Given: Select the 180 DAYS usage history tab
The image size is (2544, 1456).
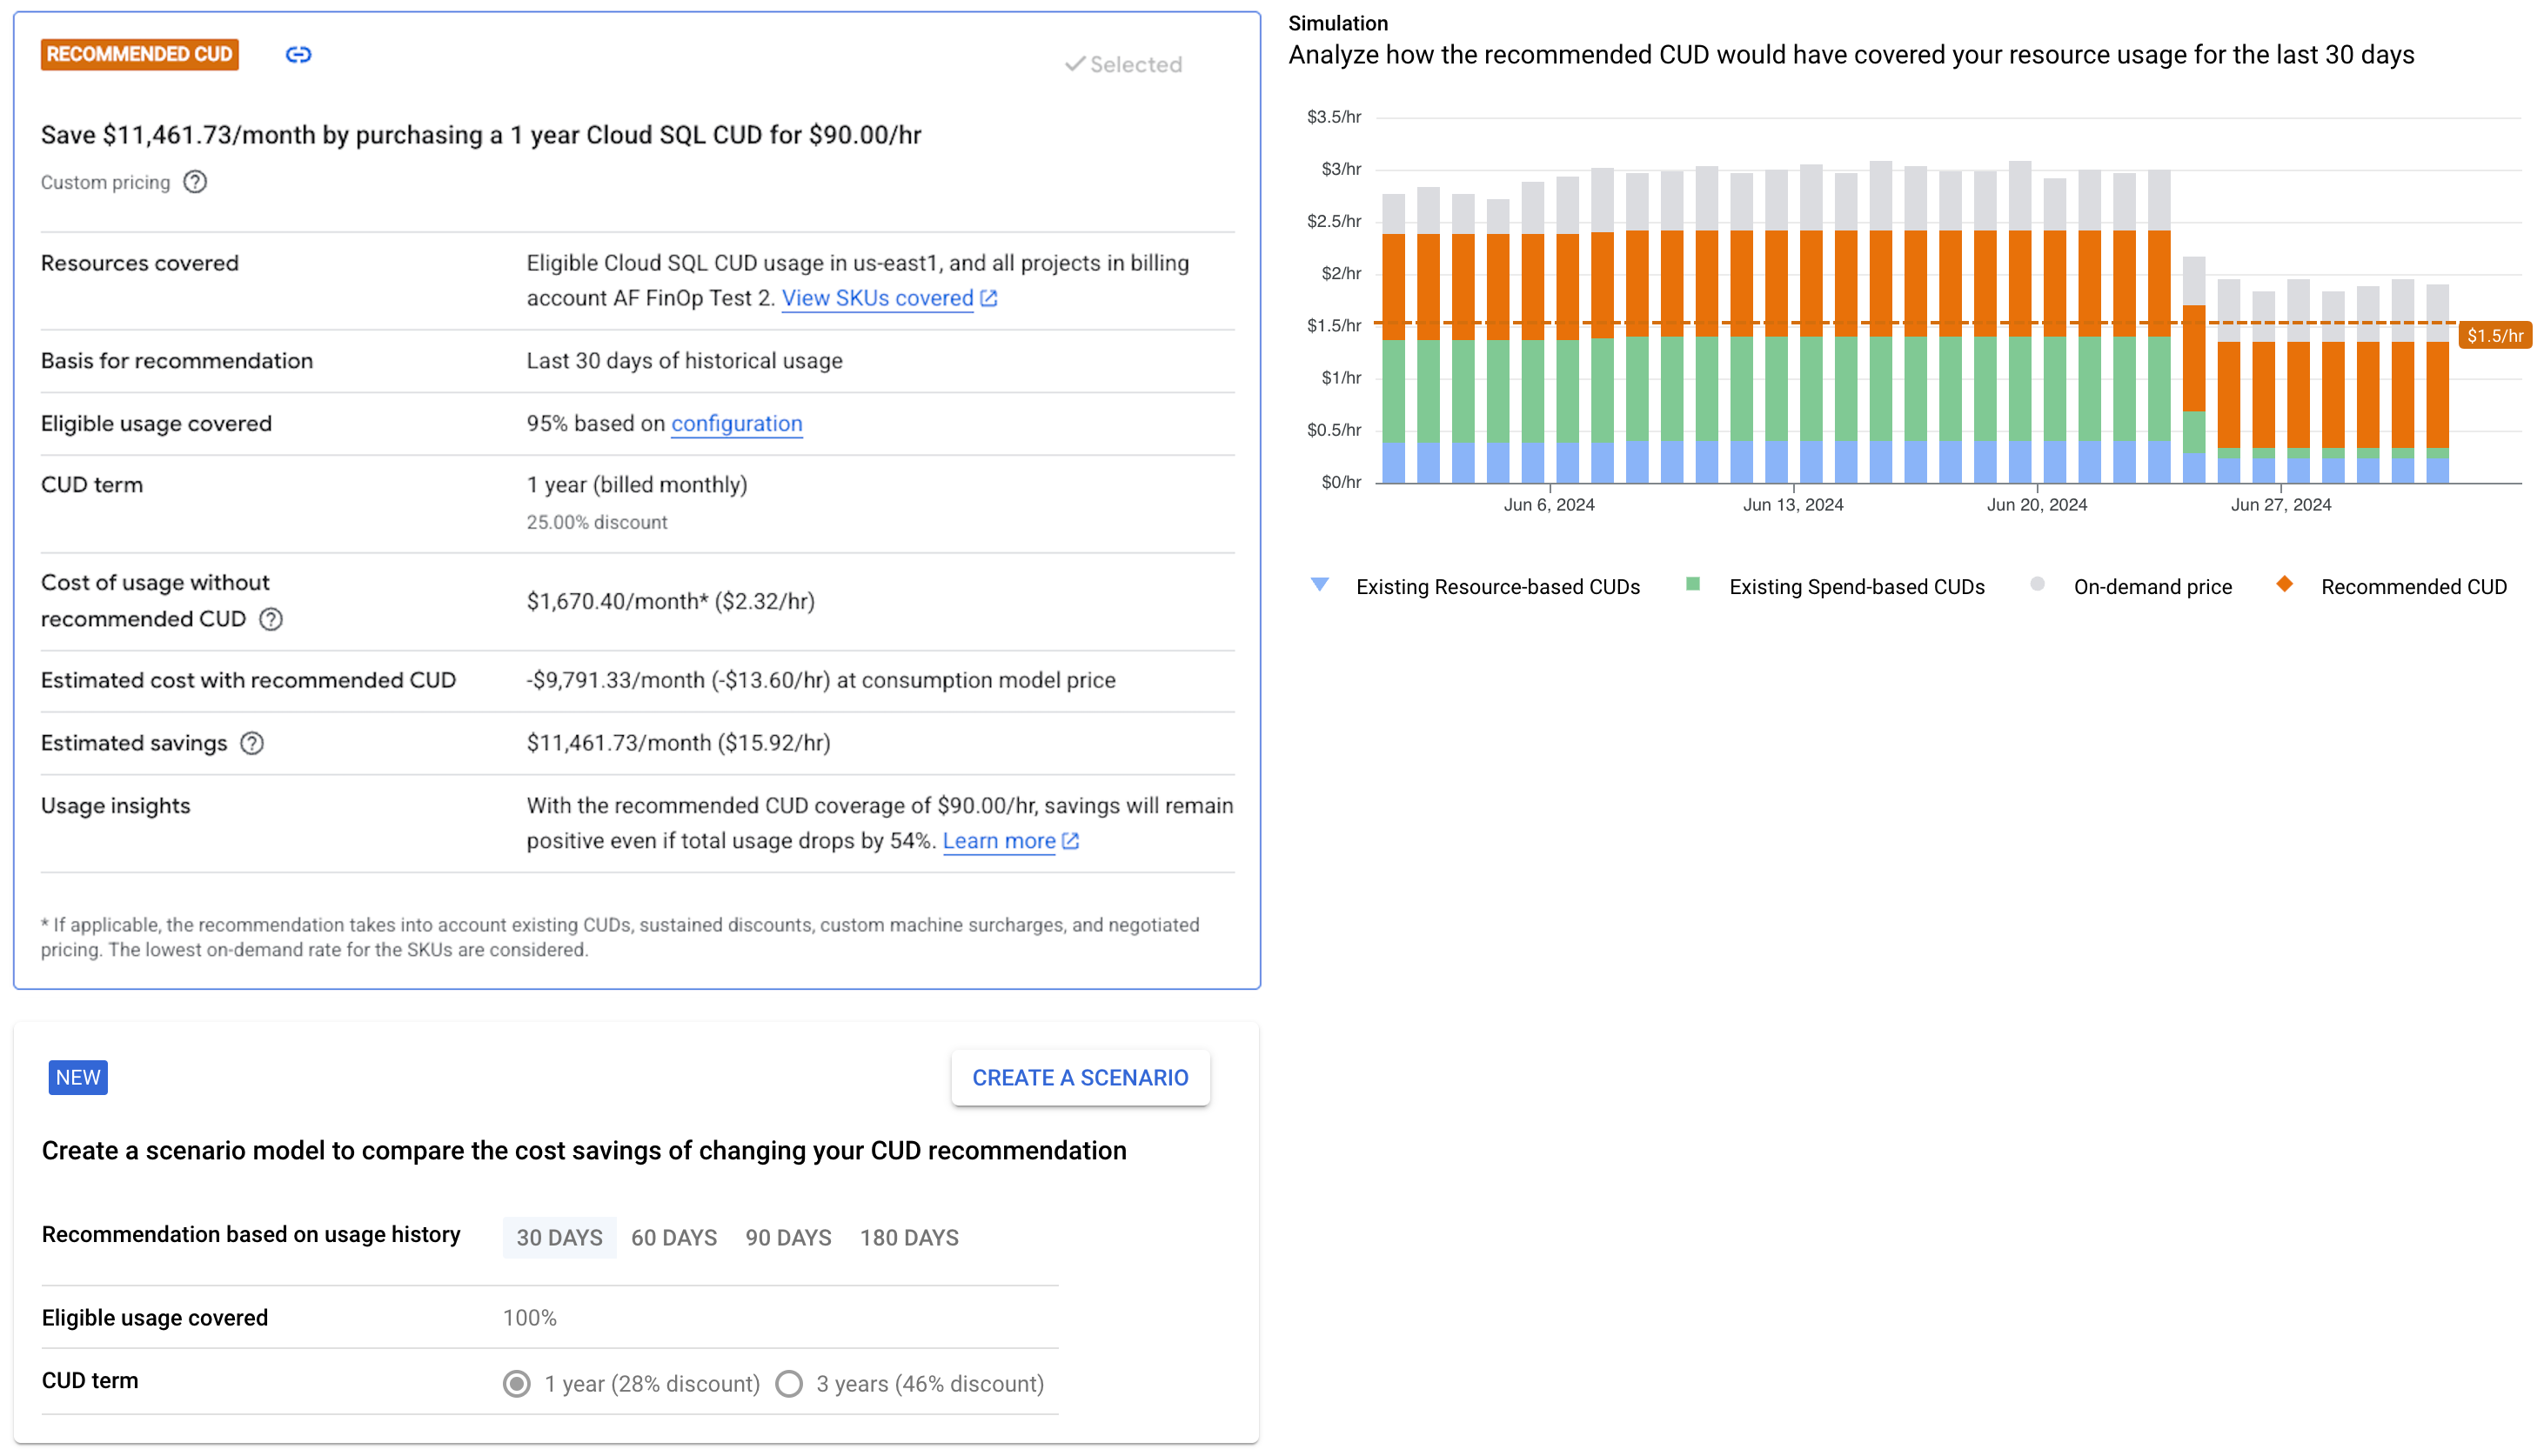Looking at the screenshot, I should [x=908, y=1237].
